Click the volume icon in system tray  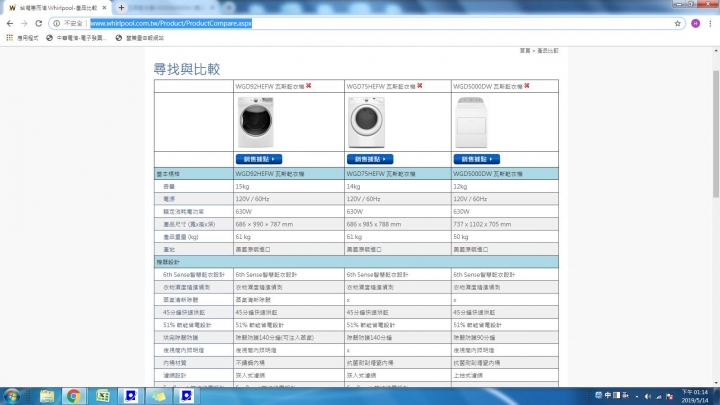[648, 396]
